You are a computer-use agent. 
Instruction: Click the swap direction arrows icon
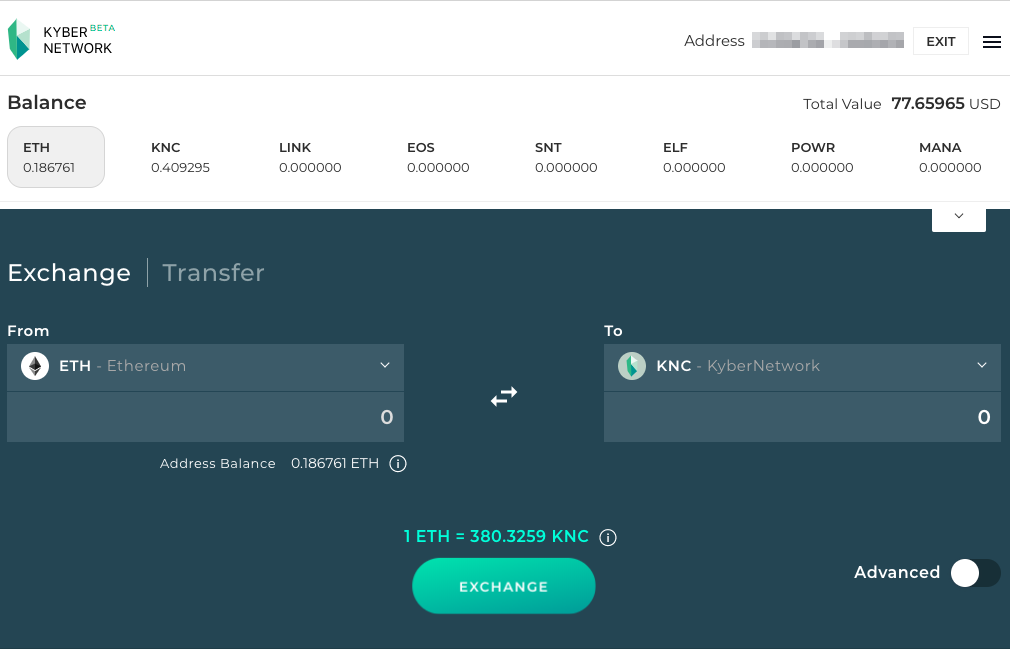click(504, 396)
